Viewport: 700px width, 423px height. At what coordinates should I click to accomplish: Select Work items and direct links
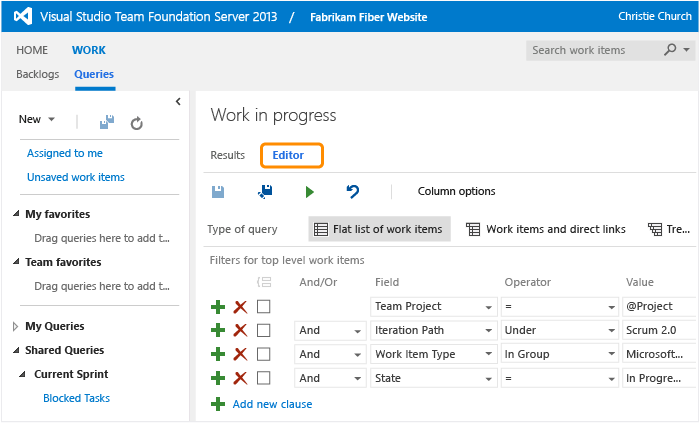click(546, 229)
